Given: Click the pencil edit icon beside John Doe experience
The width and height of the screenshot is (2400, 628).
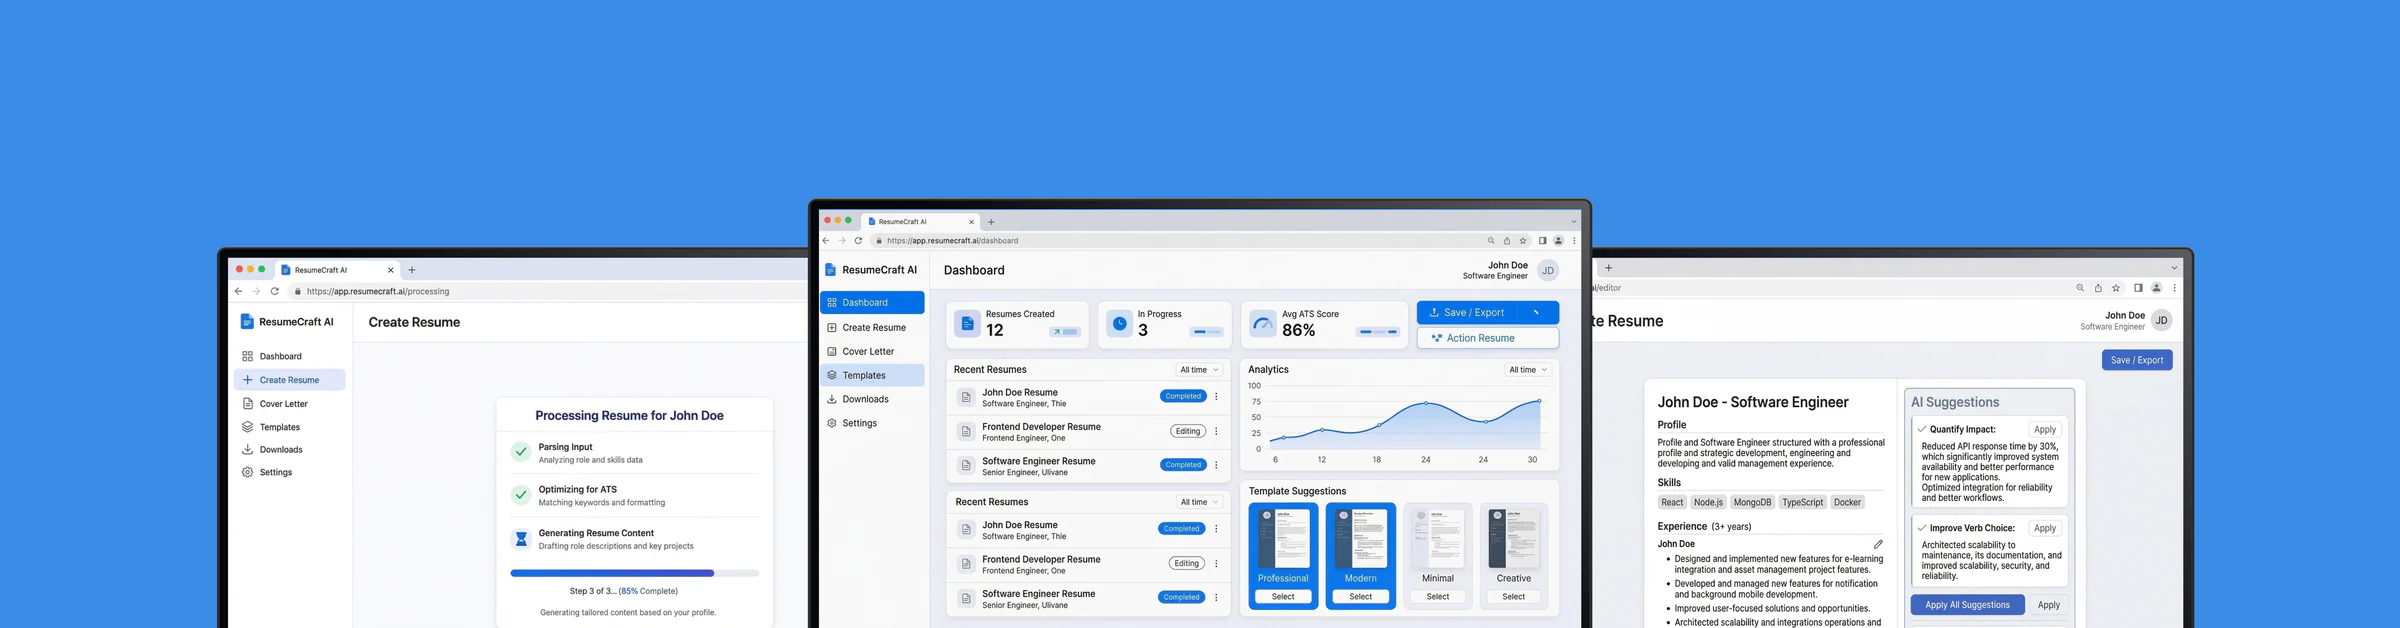Looking at the screenshot, I should coord(1878,544).
